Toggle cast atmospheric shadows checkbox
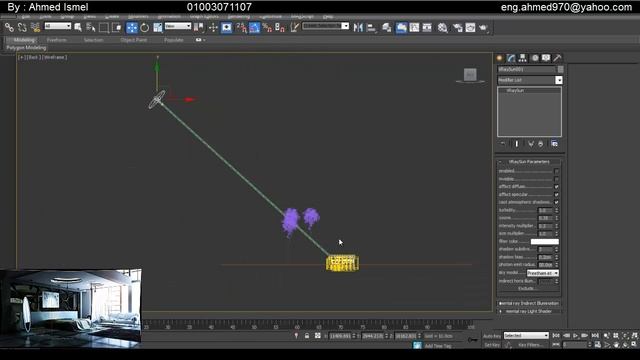This screenshot has height=360, width=640. pos(556,202)
